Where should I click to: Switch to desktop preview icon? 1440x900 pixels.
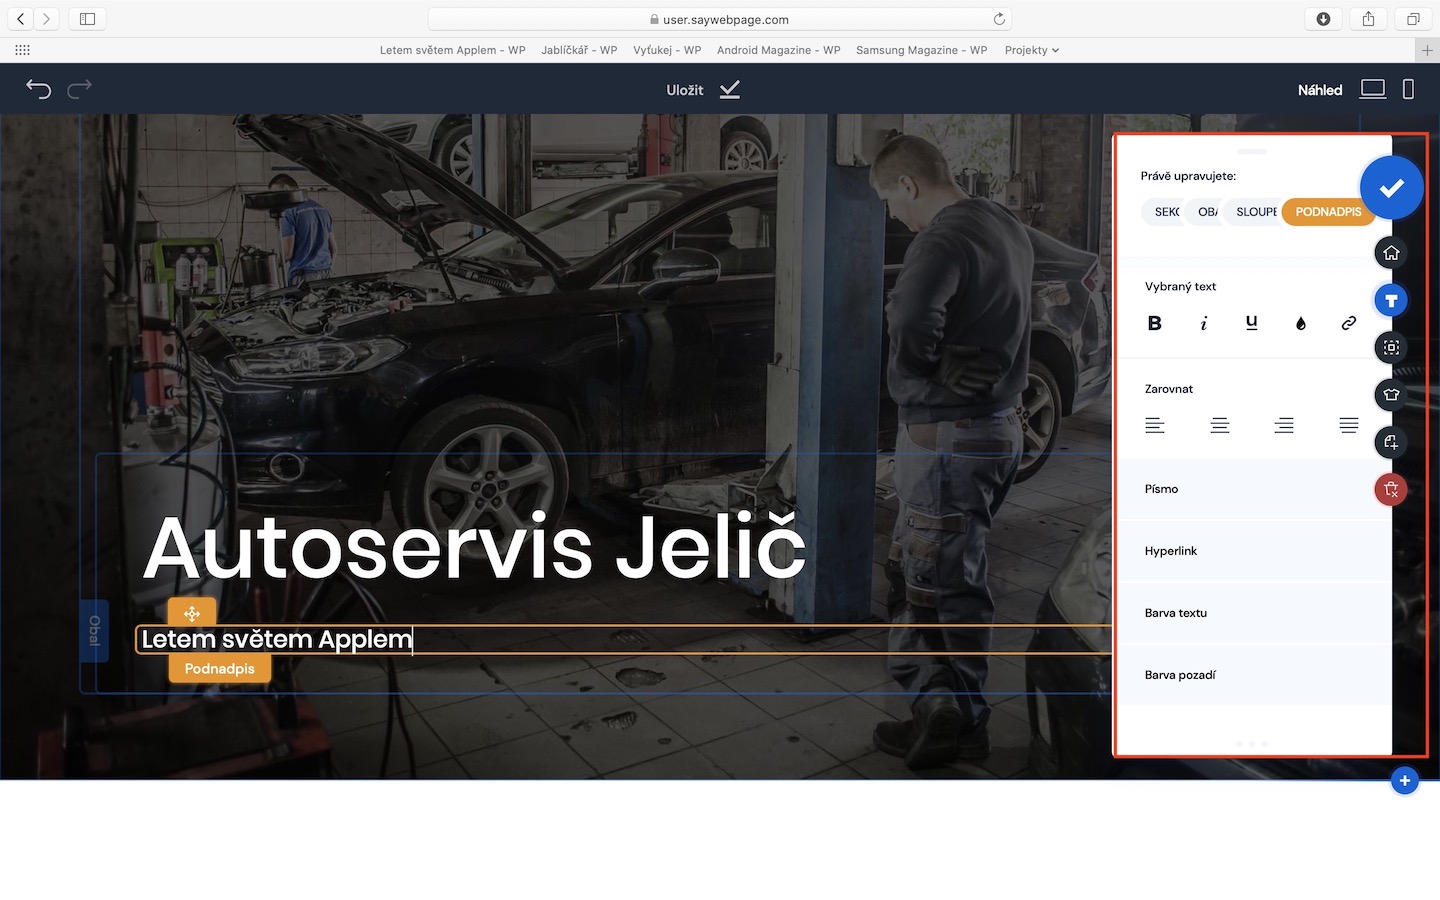1372,89
